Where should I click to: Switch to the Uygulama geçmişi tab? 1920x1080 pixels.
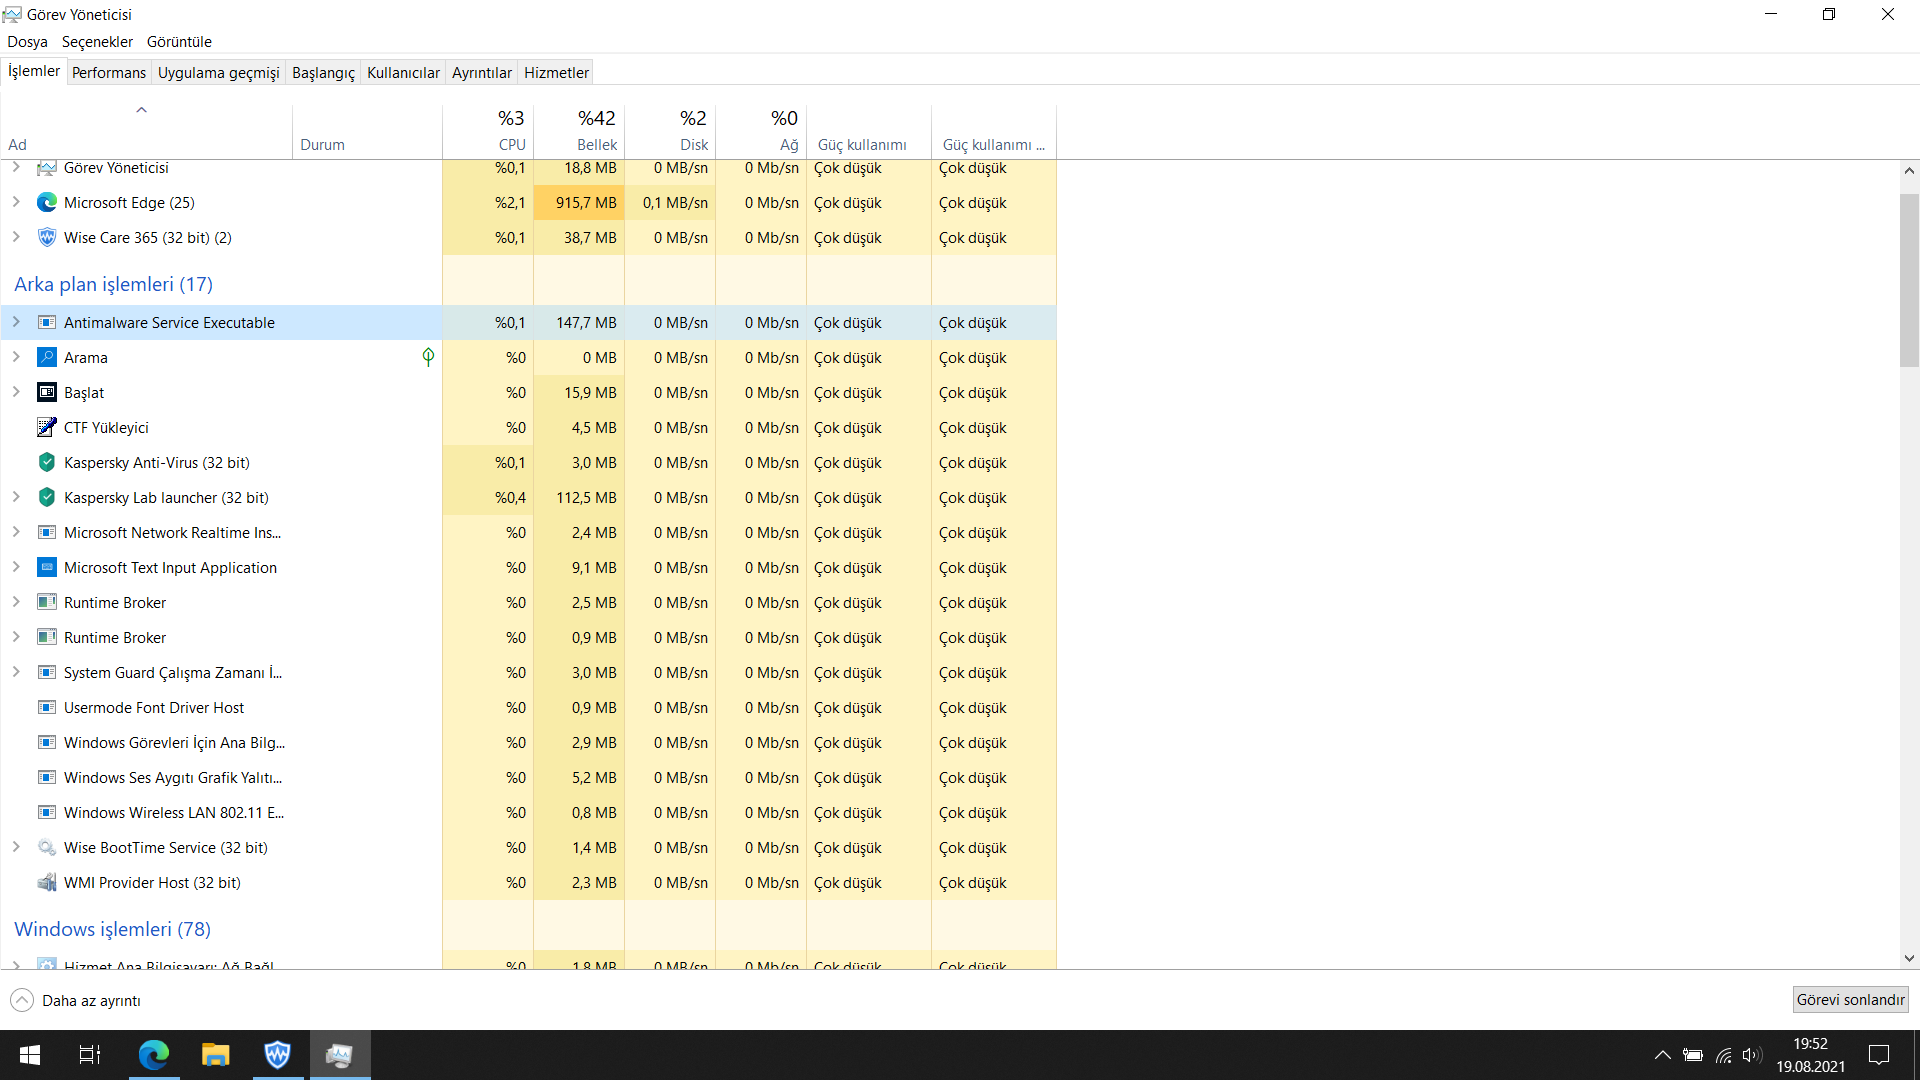(218, 73)
